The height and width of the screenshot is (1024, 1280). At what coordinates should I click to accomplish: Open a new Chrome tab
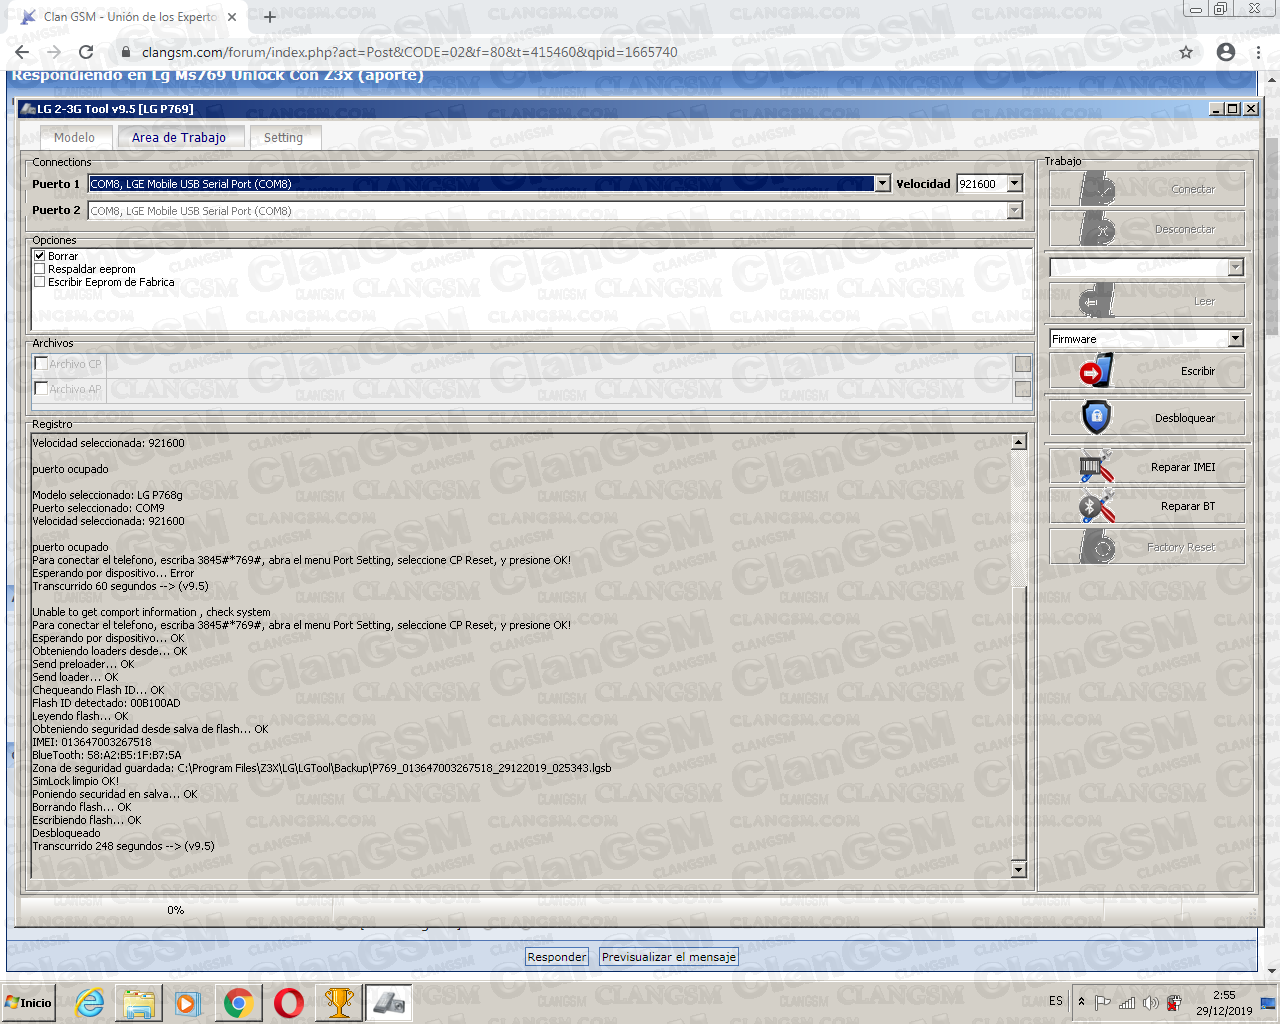[269, 17]
